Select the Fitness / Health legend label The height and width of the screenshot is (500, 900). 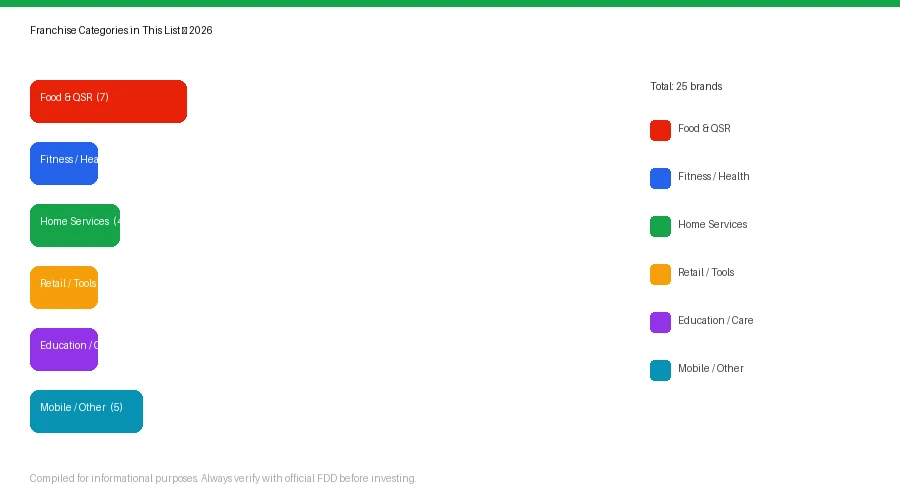pyautogui.click(x=713, y=177)
